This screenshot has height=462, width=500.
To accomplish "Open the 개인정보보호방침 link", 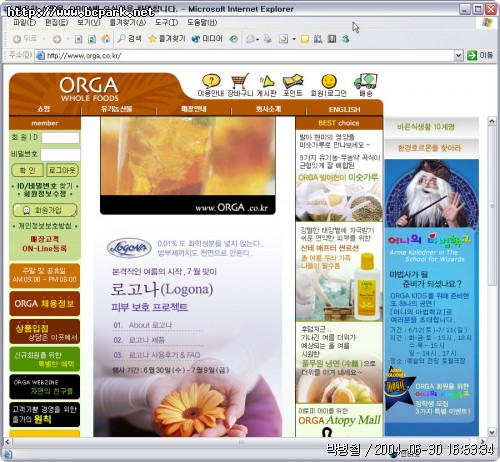I will pyautogui.click(x=45, y=226).
